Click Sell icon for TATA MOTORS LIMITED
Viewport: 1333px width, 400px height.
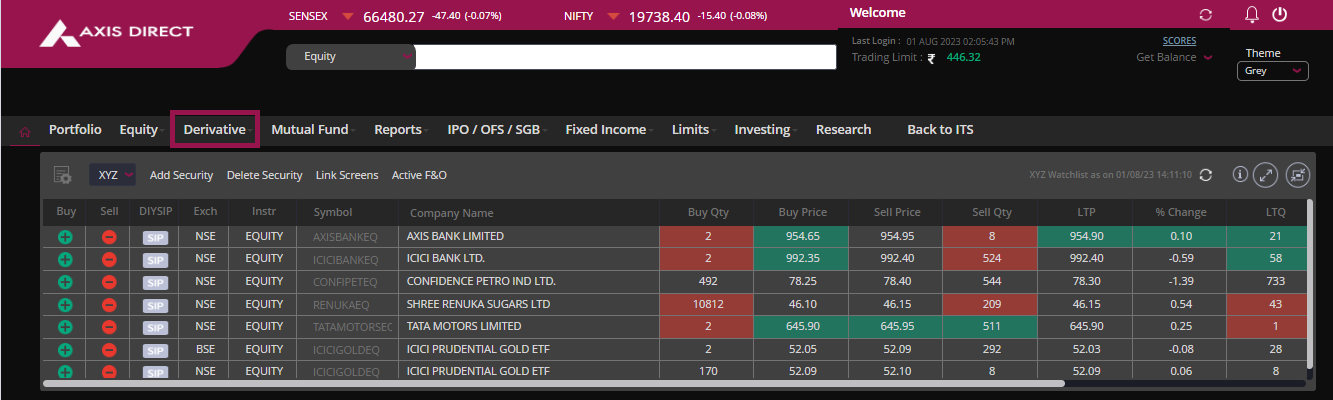(109, 327)
